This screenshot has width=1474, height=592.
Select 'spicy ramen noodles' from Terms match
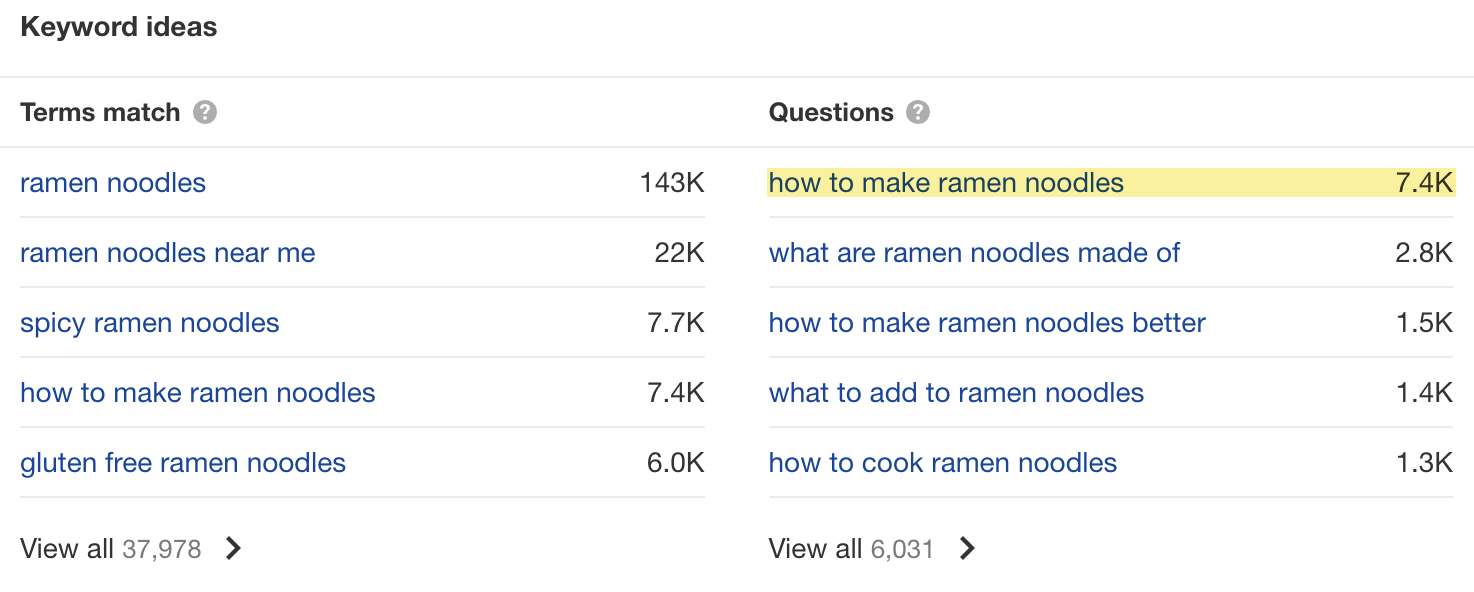pyautogui.click(x=149, y=323)
